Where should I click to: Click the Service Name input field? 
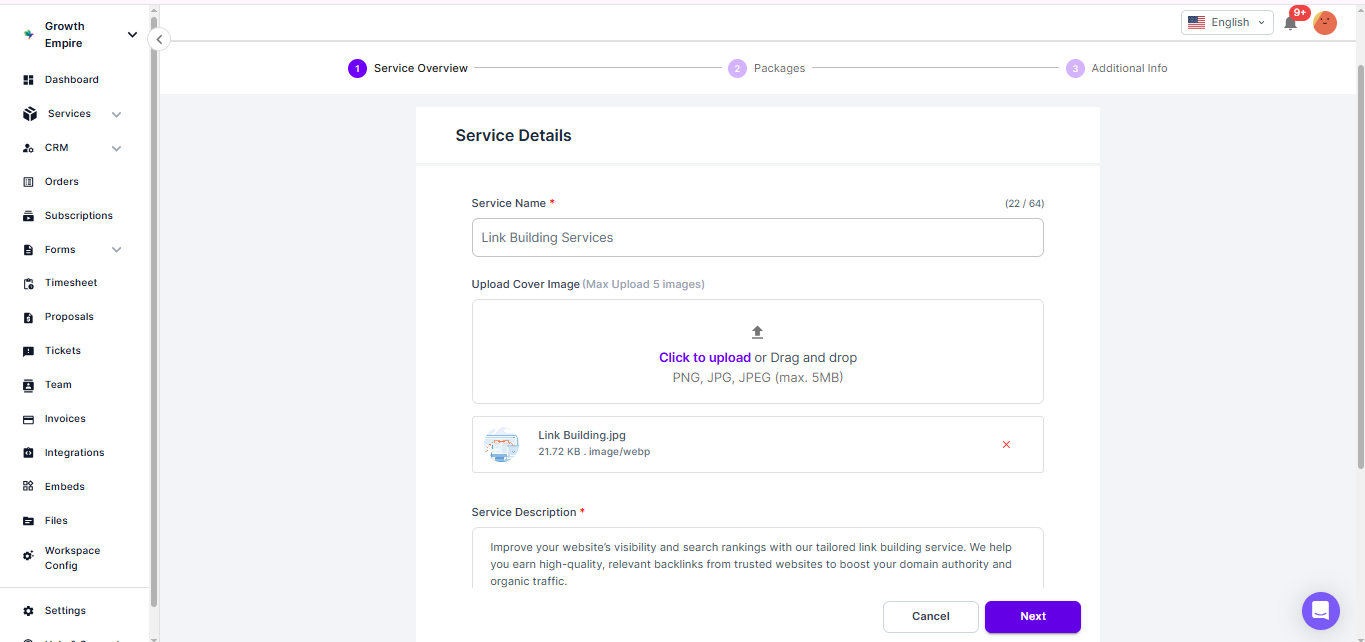pyautogui.click(x=757, y=238)
